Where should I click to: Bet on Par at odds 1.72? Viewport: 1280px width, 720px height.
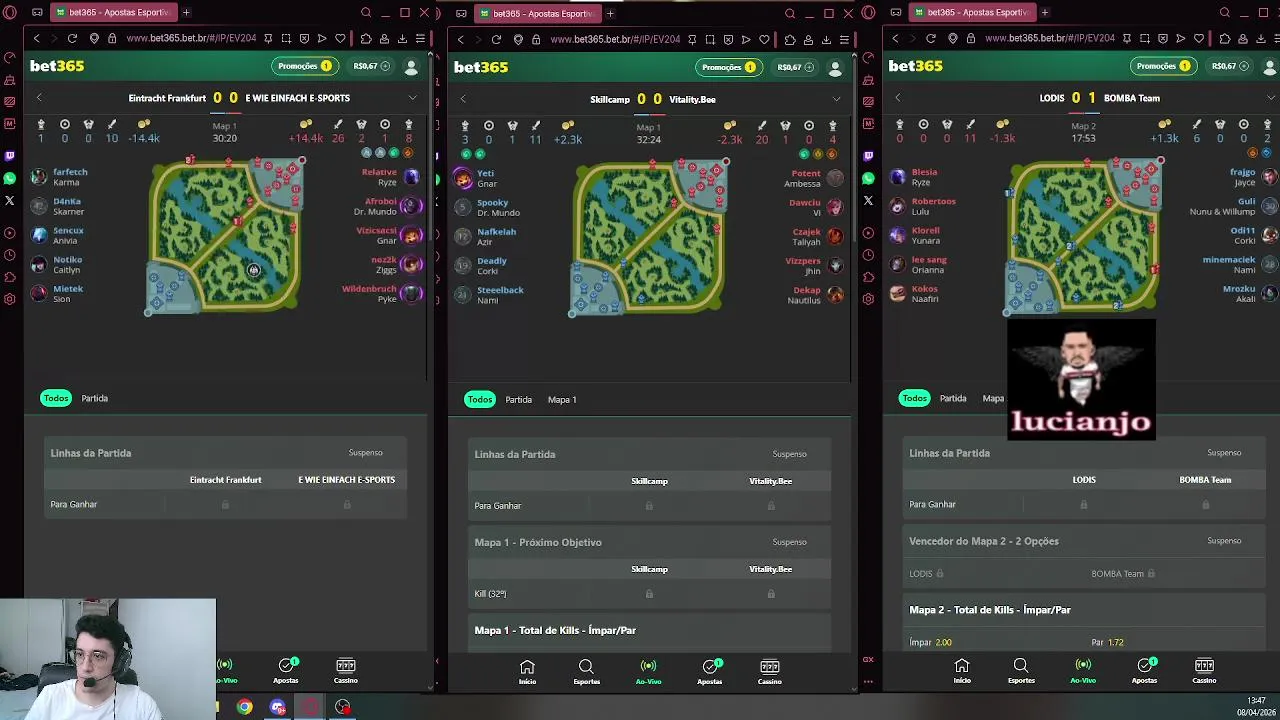coord(1108,642)
